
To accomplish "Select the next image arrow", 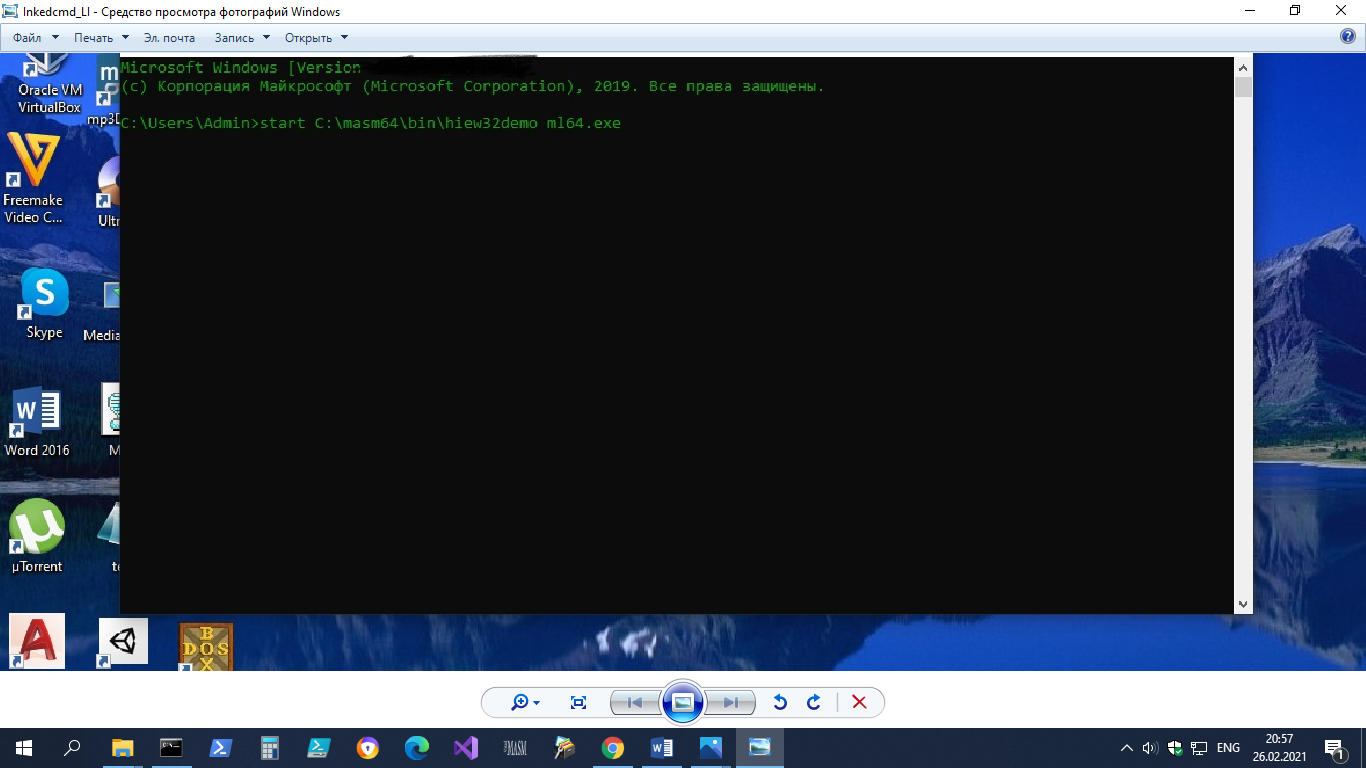I will tap(731, 703).
